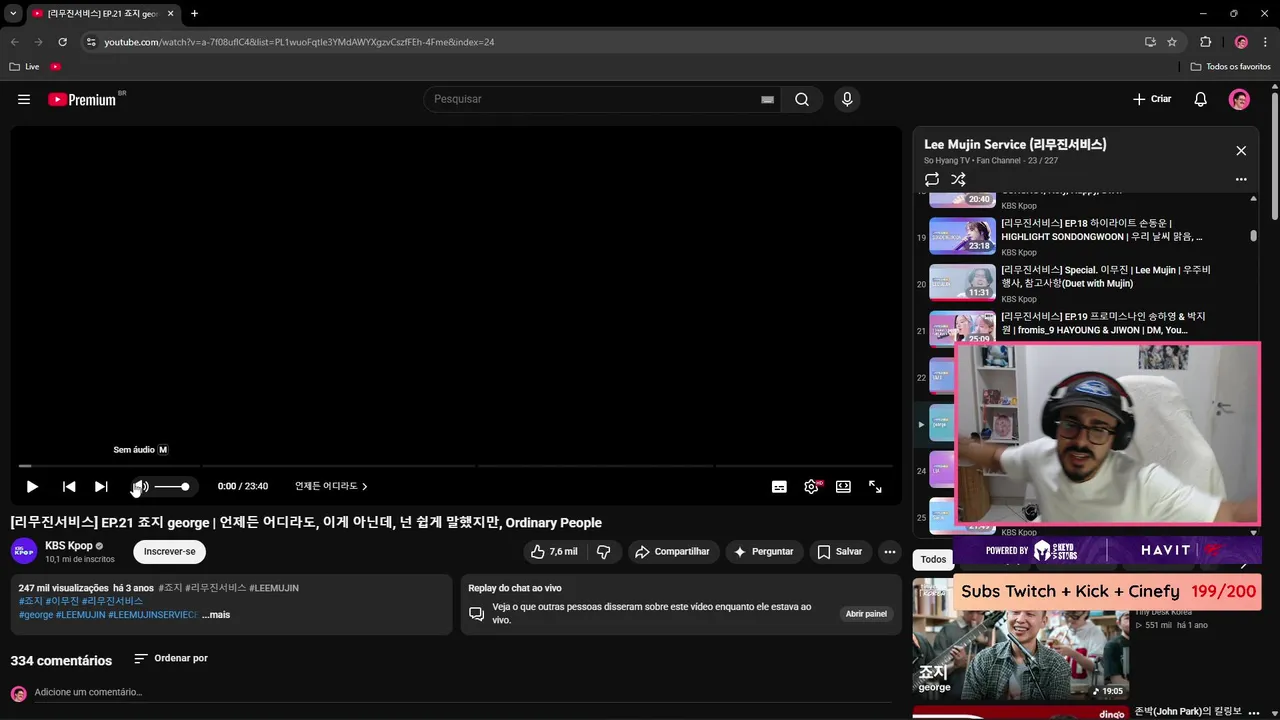1280x720 pixels.
Task: Open the YouTube hamburger guide menu
Action: 24,99
